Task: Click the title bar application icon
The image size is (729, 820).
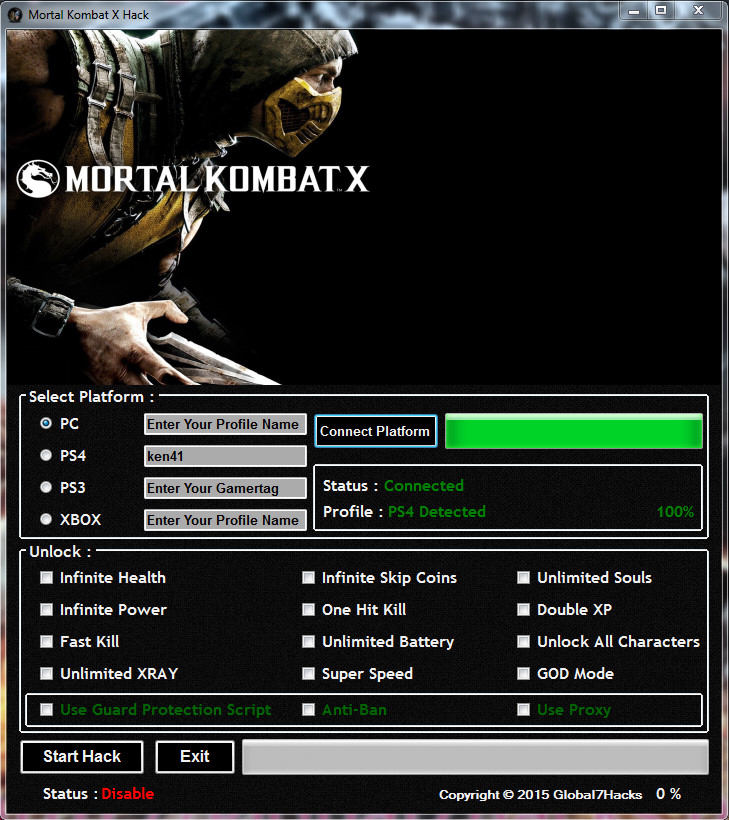Action: coord(15,15)
